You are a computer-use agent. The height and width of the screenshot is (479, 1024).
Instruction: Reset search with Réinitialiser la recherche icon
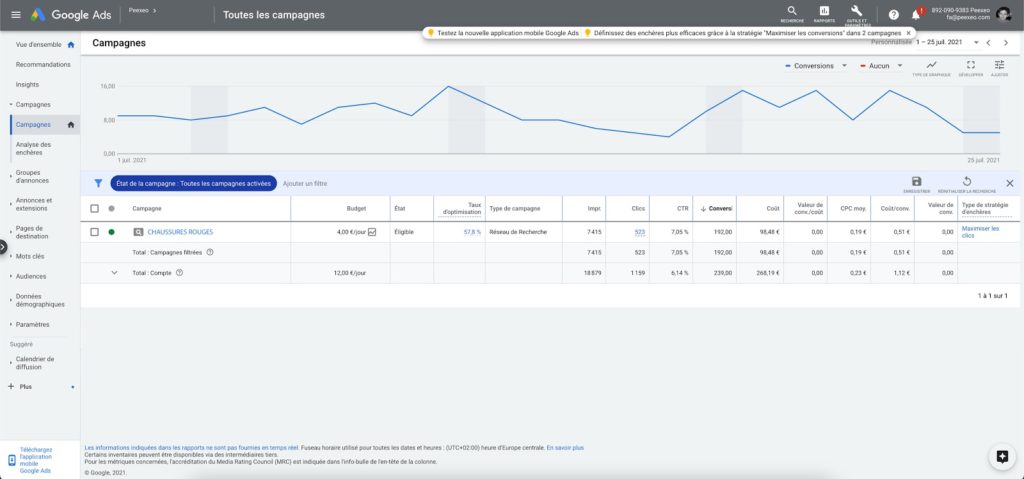pyautogui.click(x=967, y=184)
